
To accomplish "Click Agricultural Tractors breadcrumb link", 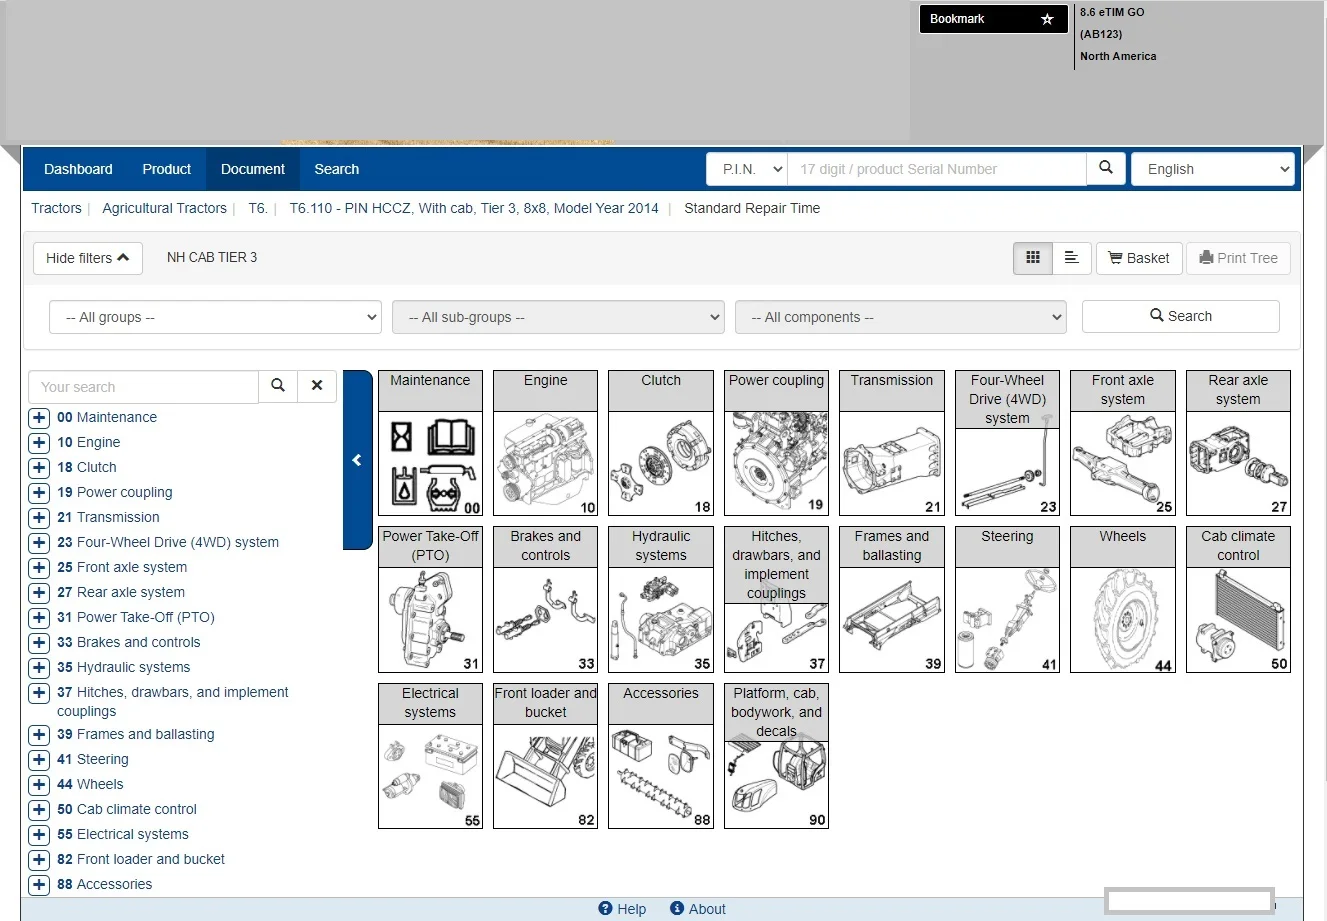I will (x=164, y=208).
